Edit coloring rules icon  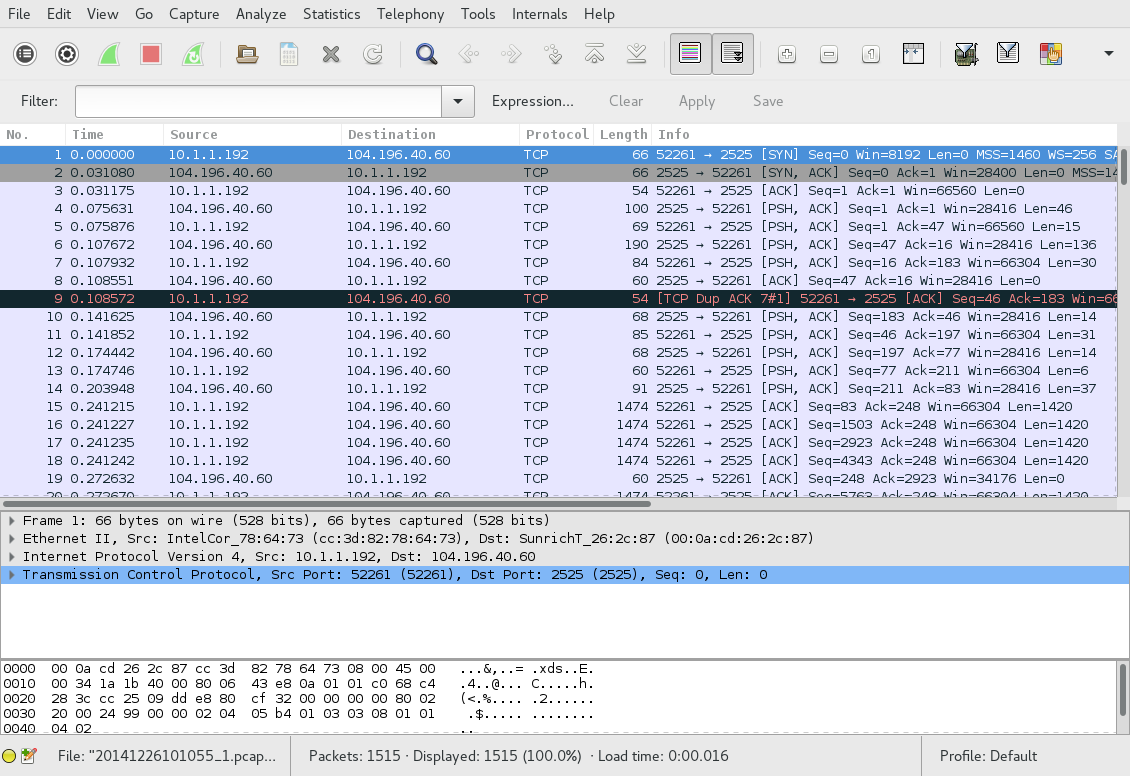coord(1051,54)
